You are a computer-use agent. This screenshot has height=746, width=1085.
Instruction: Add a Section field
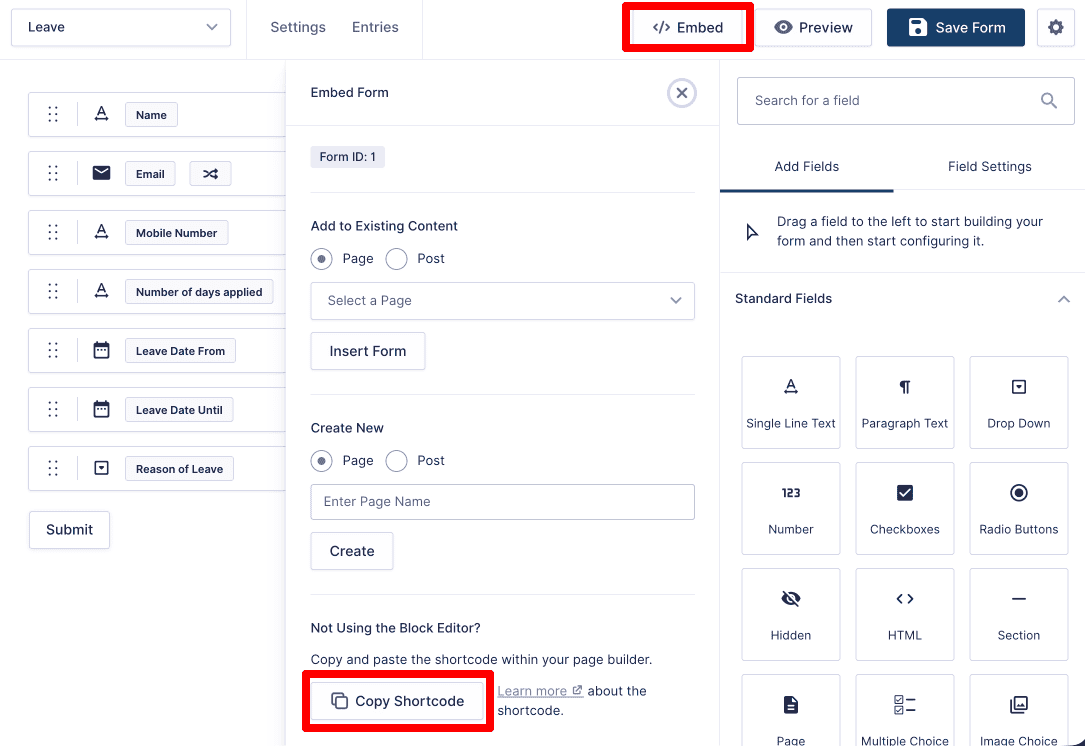tap(1019, 615)
